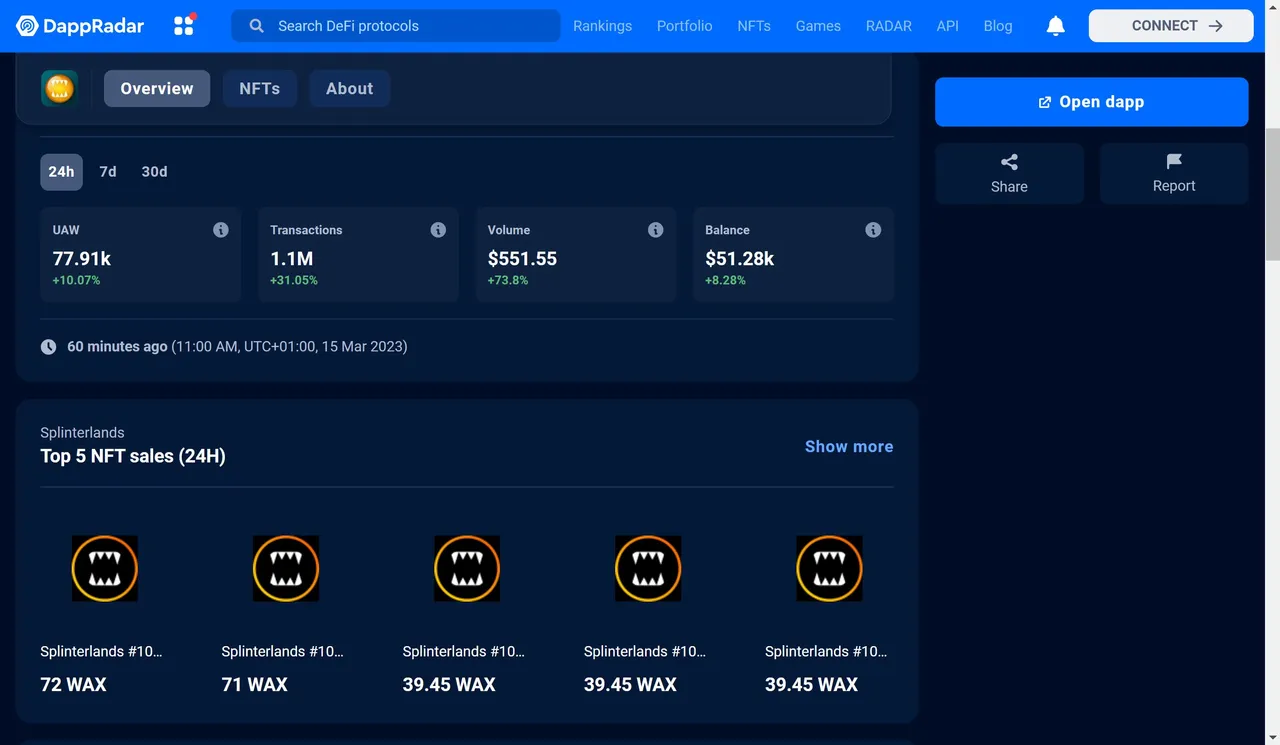Select the 30d time range
The image size is (1280, 745).
click(x=154, y=172)
